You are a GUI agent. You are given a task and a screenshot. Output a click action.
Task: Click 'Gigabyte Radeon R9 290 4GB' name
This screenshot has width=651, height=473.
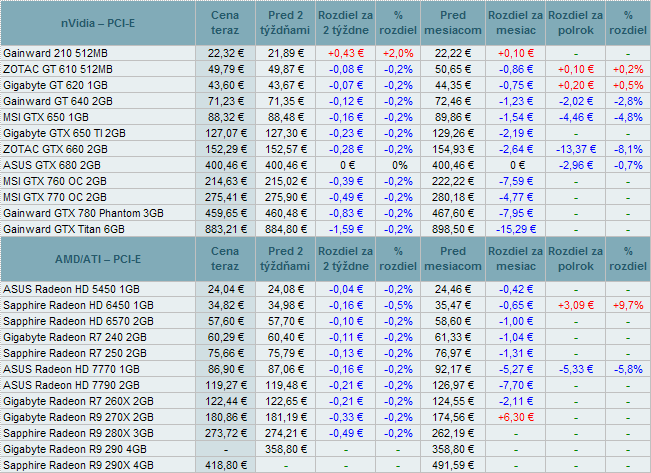coord(75,449)
